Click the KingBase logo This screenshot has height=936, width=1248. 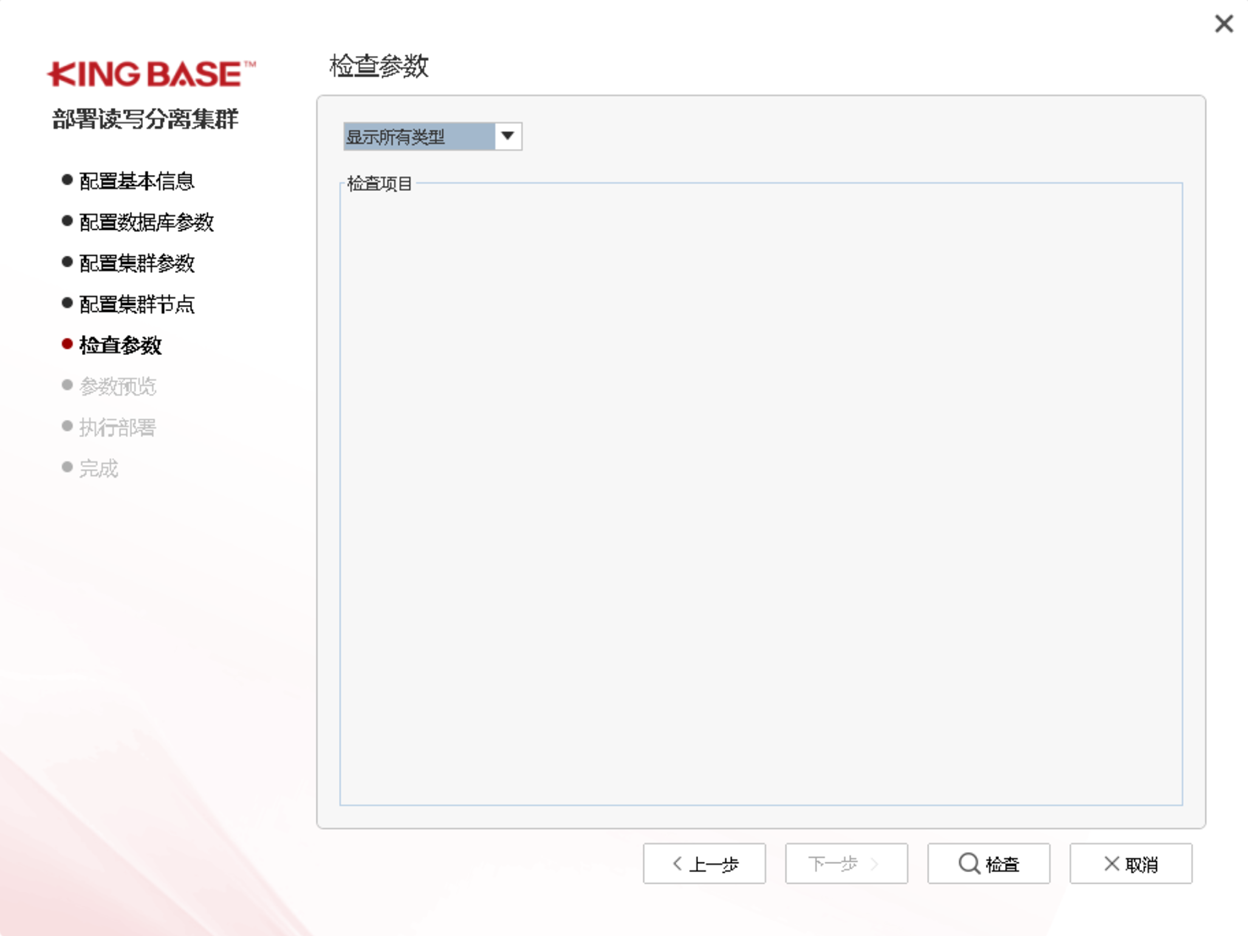(151, 74)
